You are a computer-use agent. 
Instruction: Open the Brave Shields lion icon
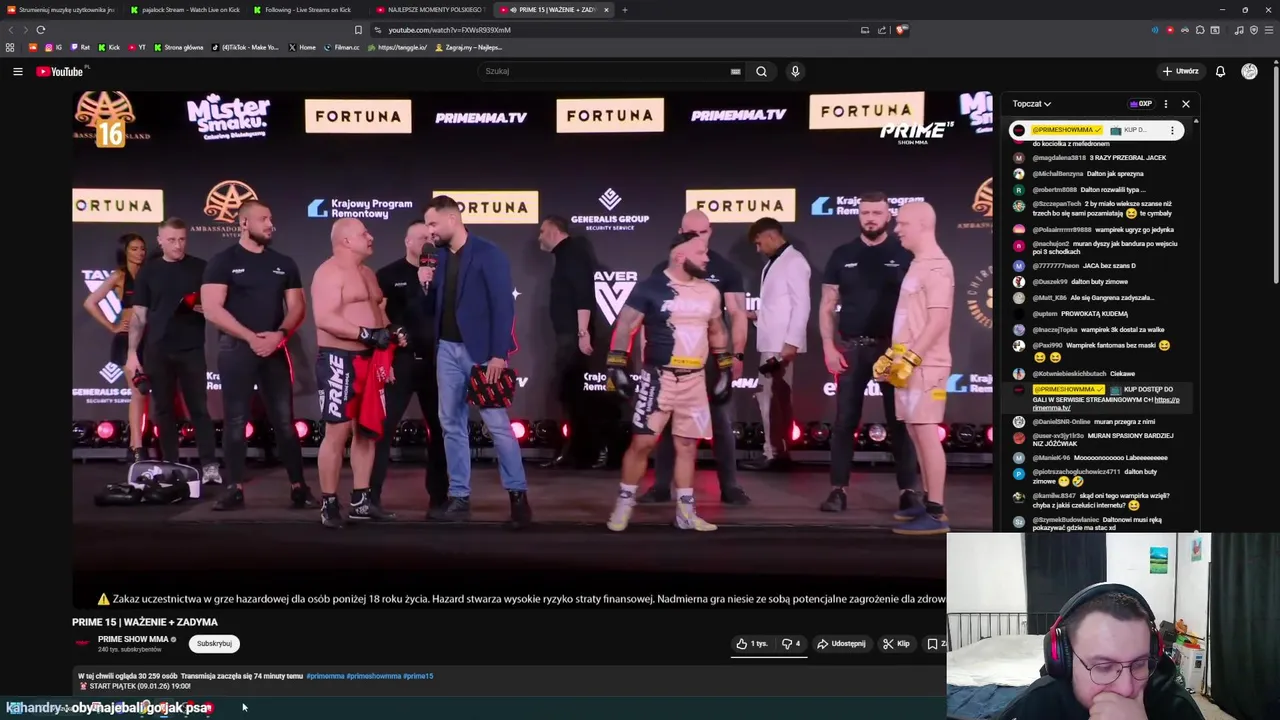coord(901,30)
